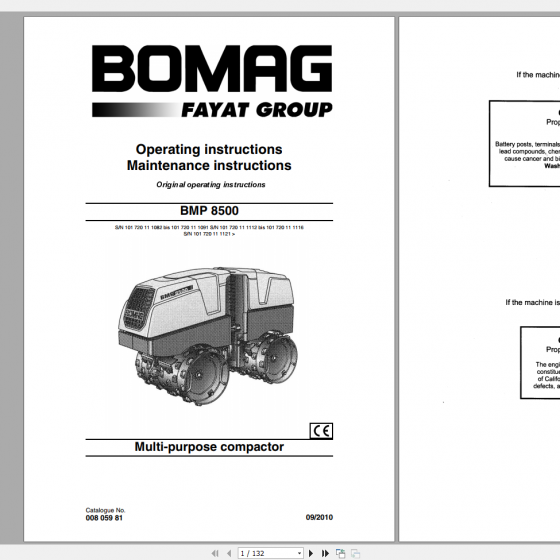Click the next view navigation icon
This screenshot has height=560, width=560.
coord(355,553)
